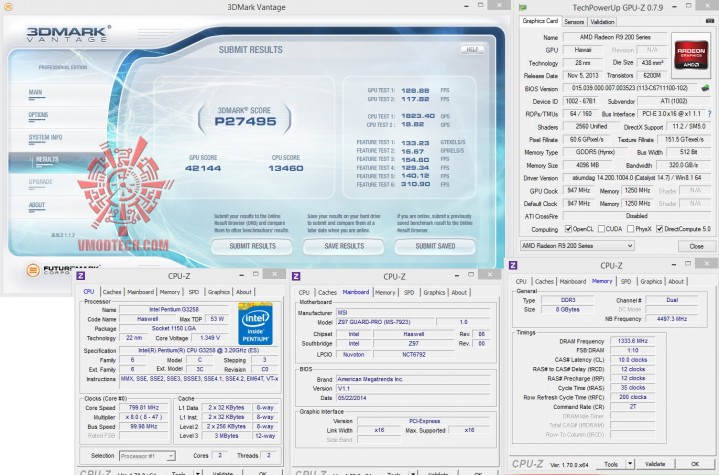Select Memory tab in middle CPU-Z window
Screen dimensions: 719x475
coord(385,292)
